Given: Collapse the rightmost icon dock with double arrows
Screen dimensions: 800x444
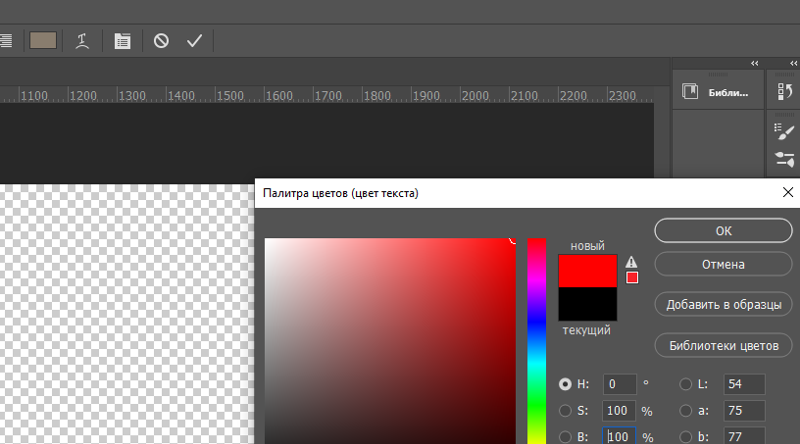Looking at the screenshot, I should pos(793,63).
